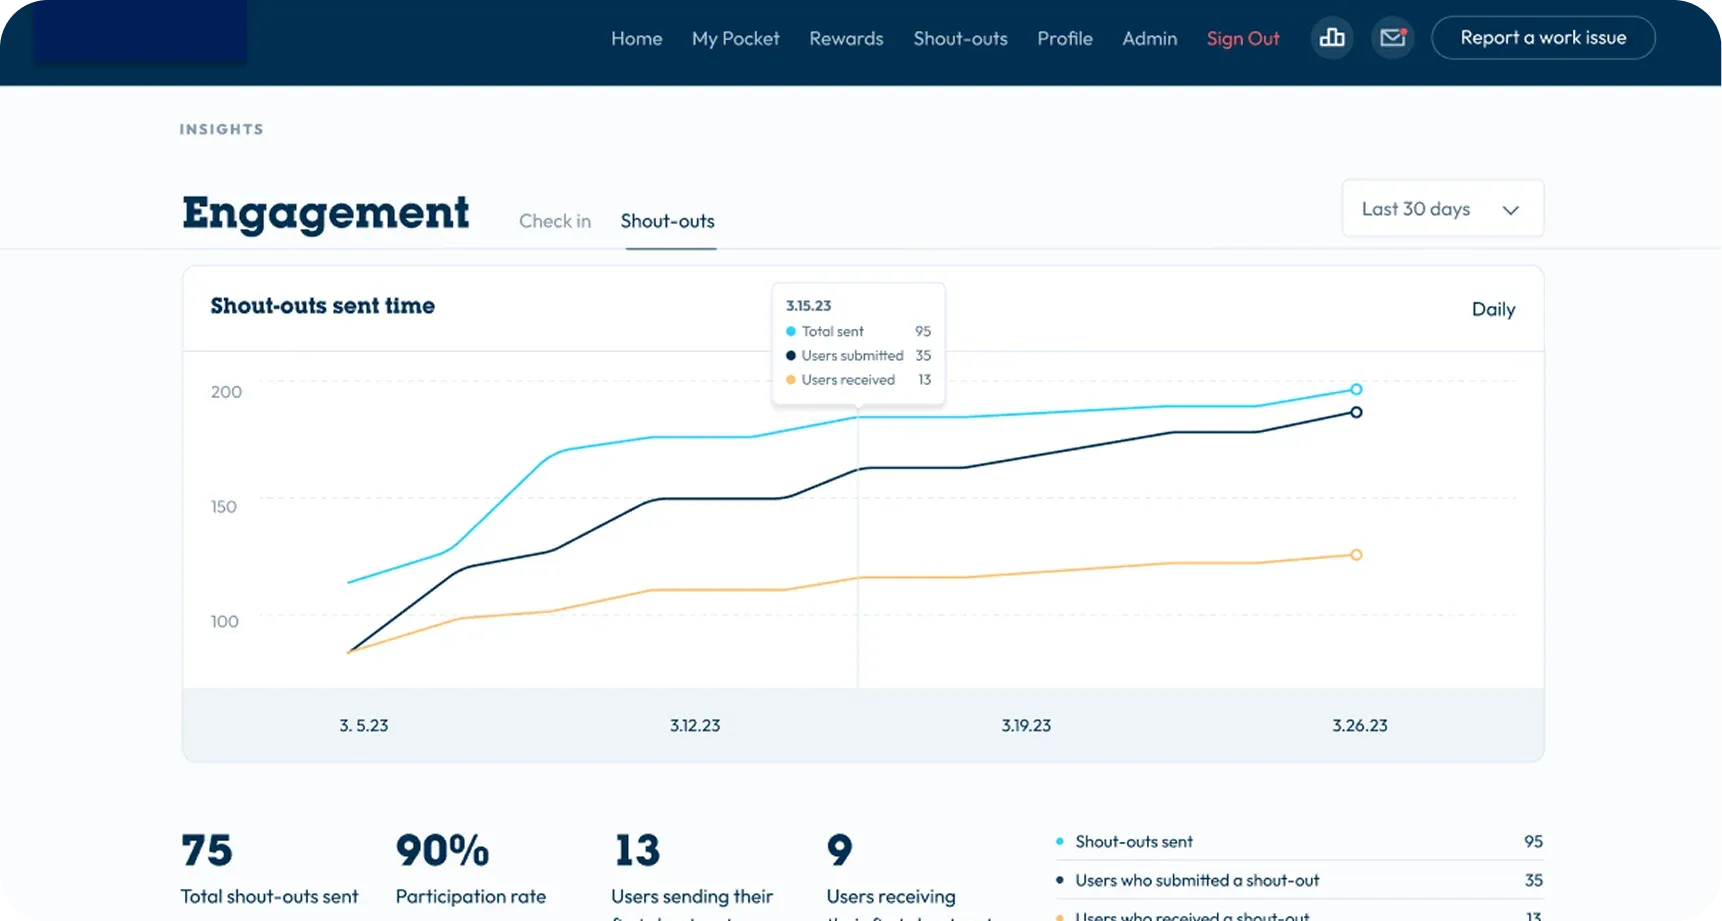Open the mail notifications icon
Viewport: 1722px width, 921px height.
pyautogui.click(x=1392, y=38)
